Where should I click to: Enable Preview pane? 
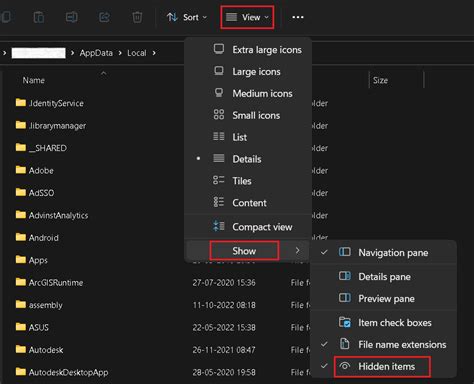coord(383,299)
